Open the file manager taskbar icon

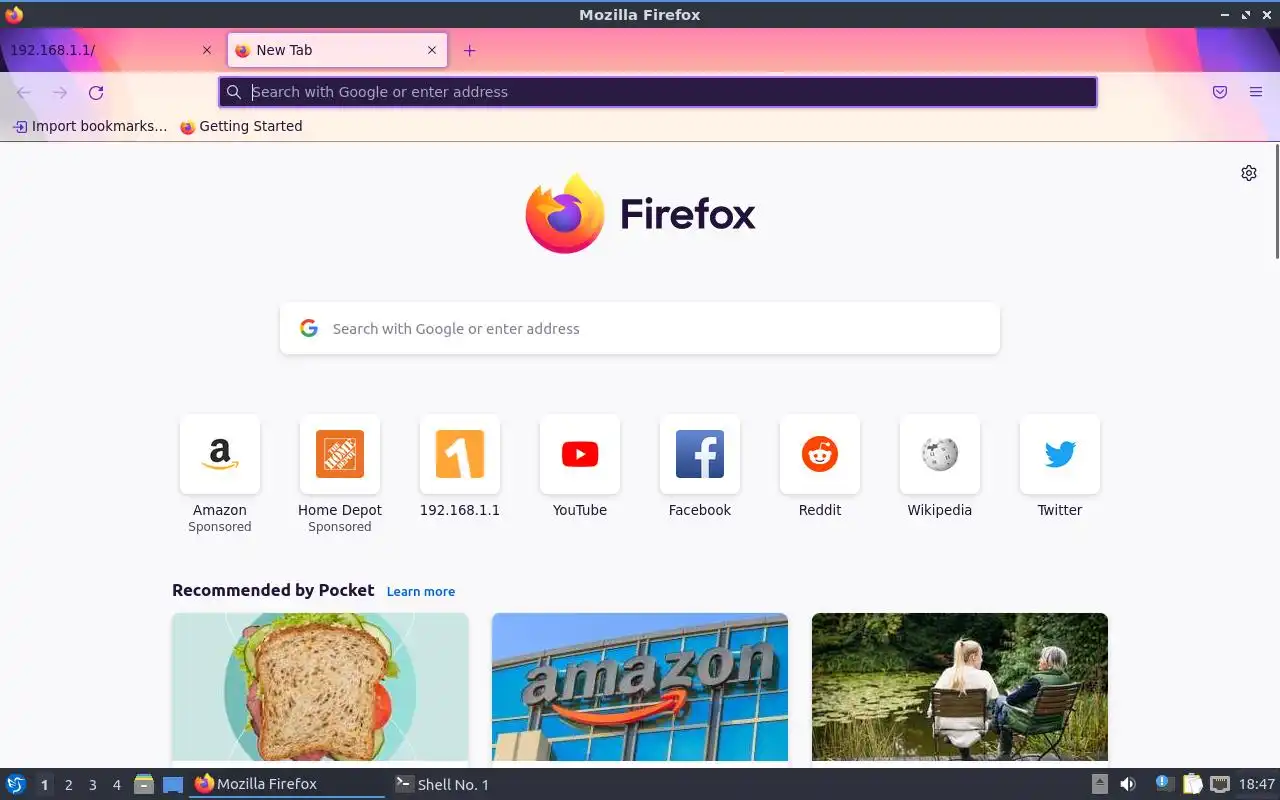[144, 785]
